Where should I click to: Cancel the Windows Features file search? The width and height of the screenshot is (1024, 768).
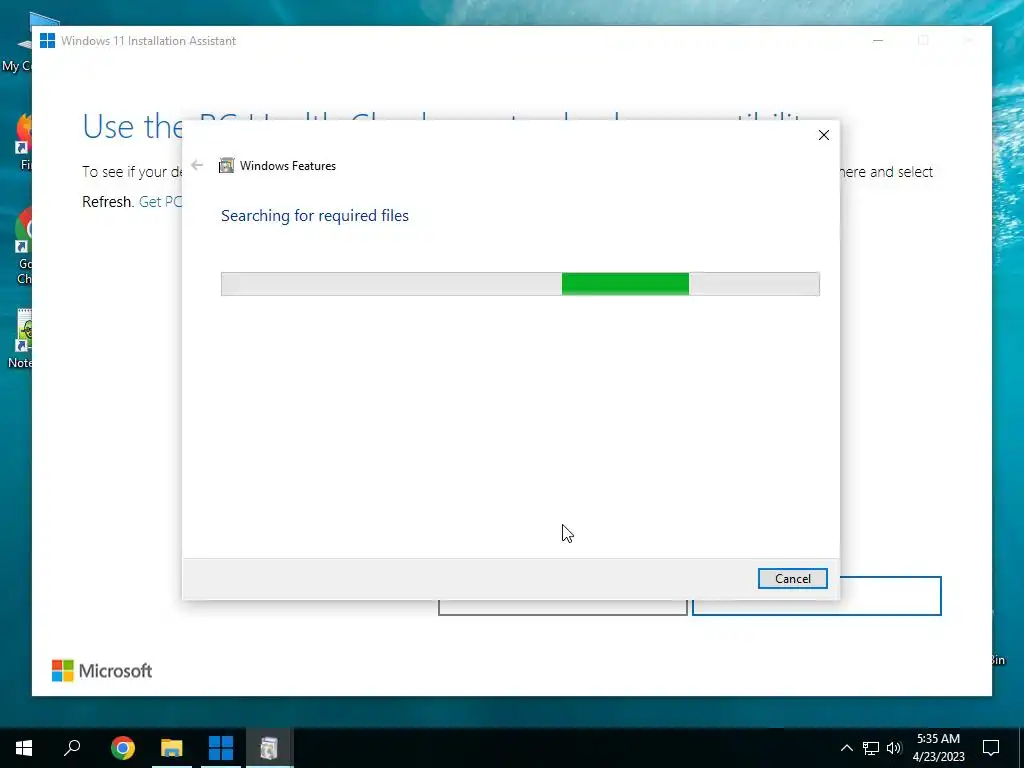click(792, 579)
